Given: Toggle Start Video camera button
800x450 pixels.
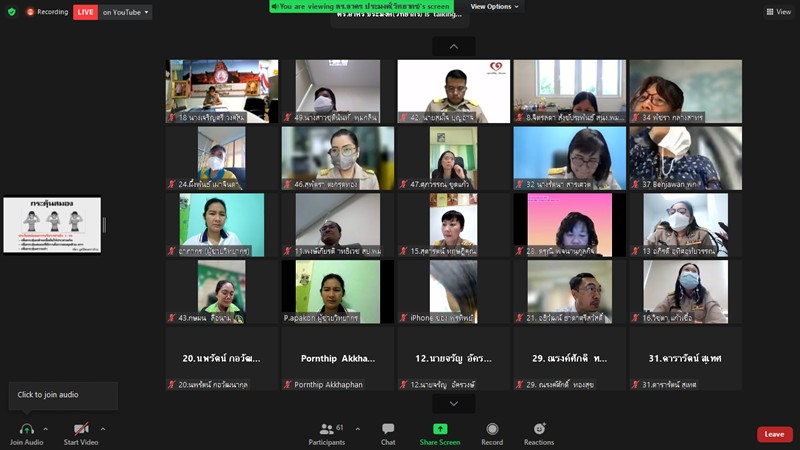Looking at the screenshot, I should click(81, 434).
